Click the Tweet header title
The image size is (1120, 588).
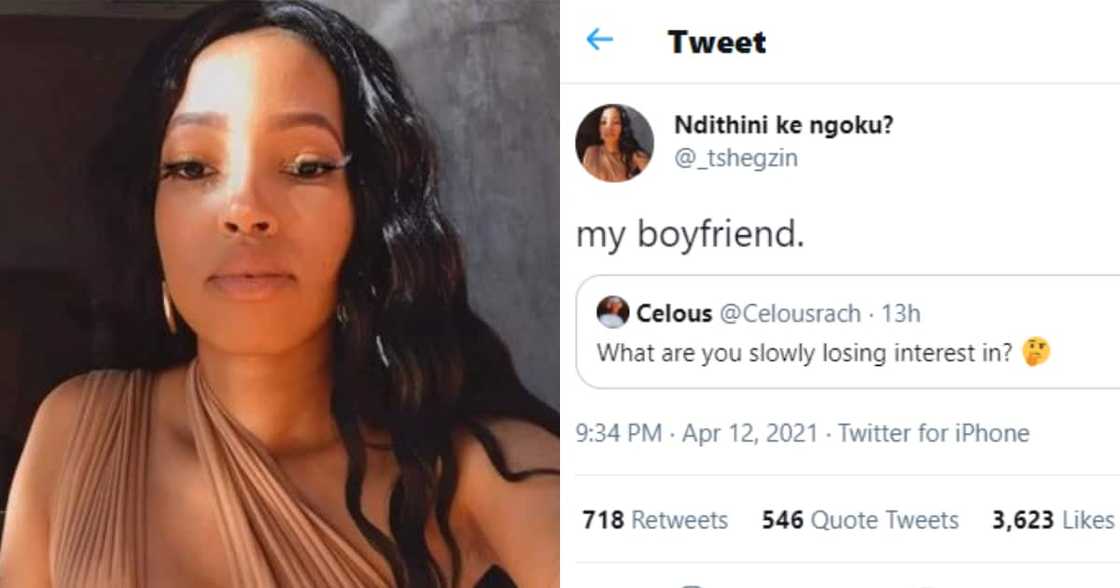coord(717,41)
